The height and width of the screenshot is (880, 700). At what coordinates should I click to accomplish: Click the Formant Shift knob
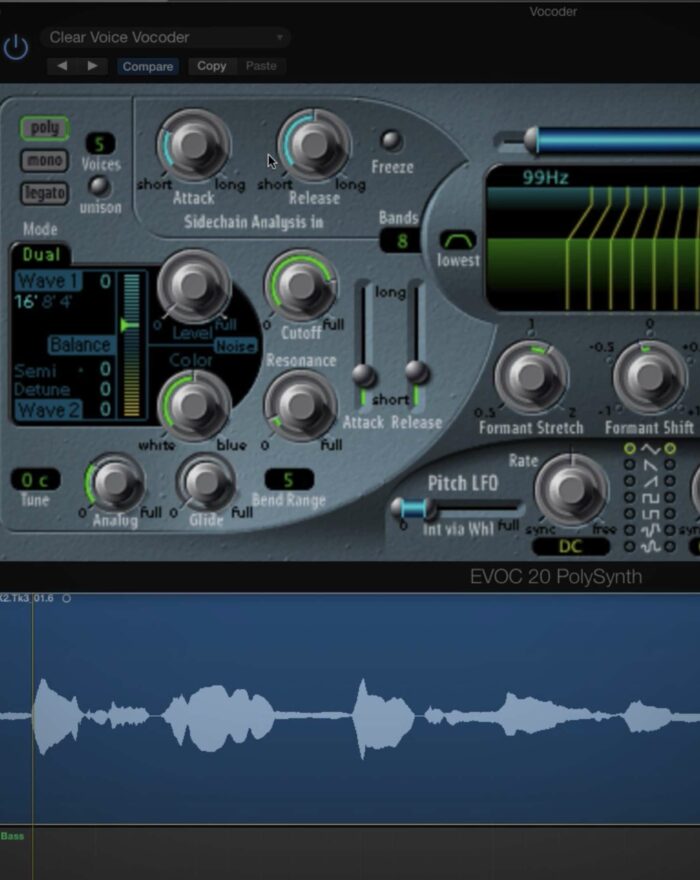click(649, 377)
